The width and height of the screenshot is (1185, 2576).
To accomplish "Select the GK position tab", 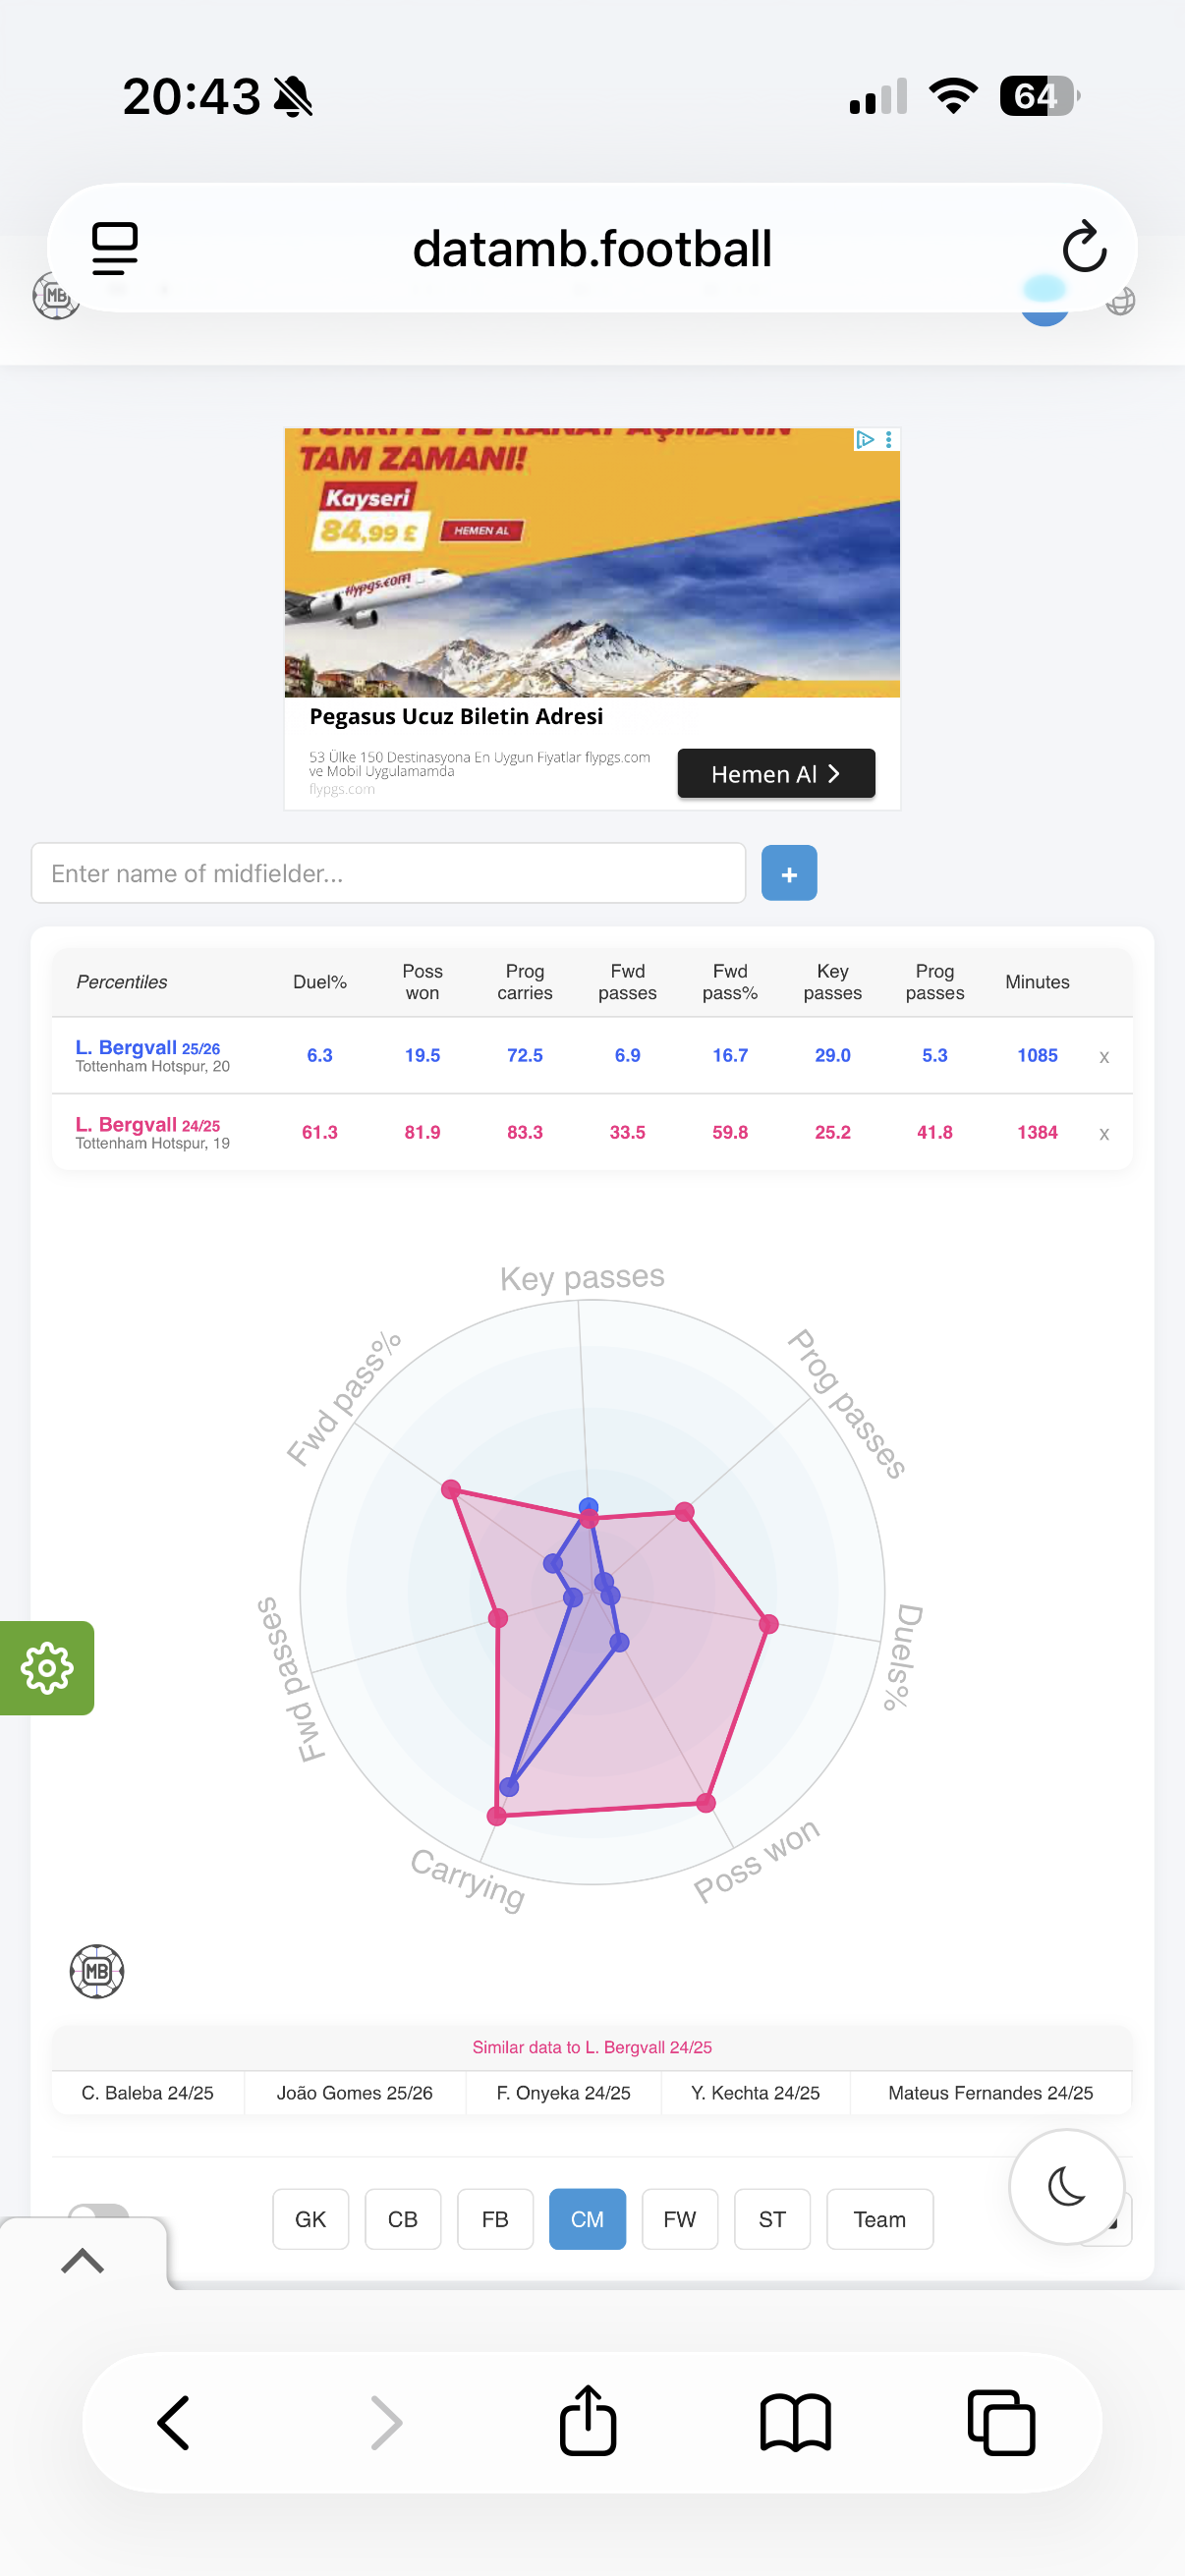I will click(311, 2219).
